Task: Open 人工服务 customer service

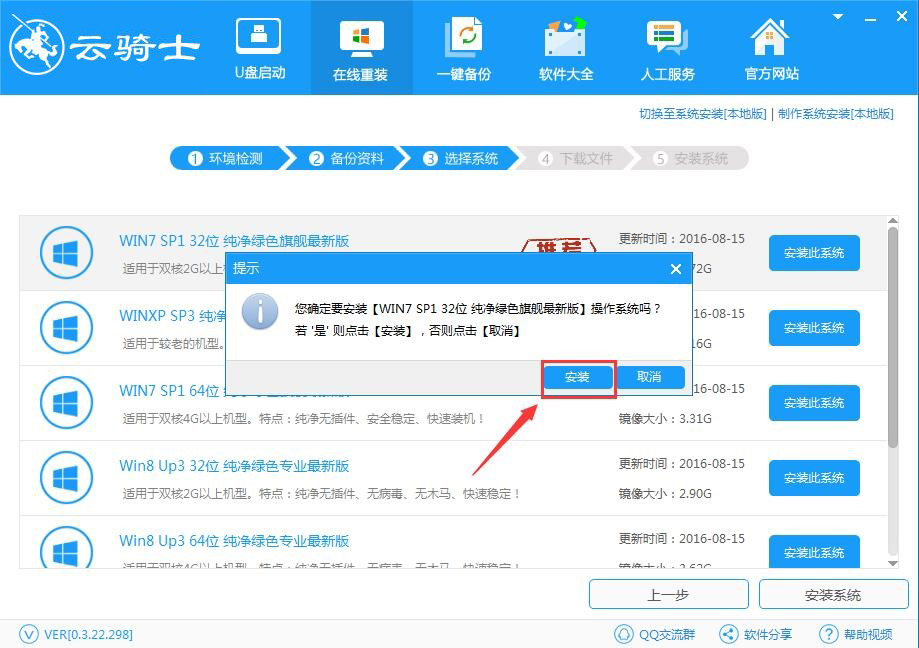Action: pos(667,47)
